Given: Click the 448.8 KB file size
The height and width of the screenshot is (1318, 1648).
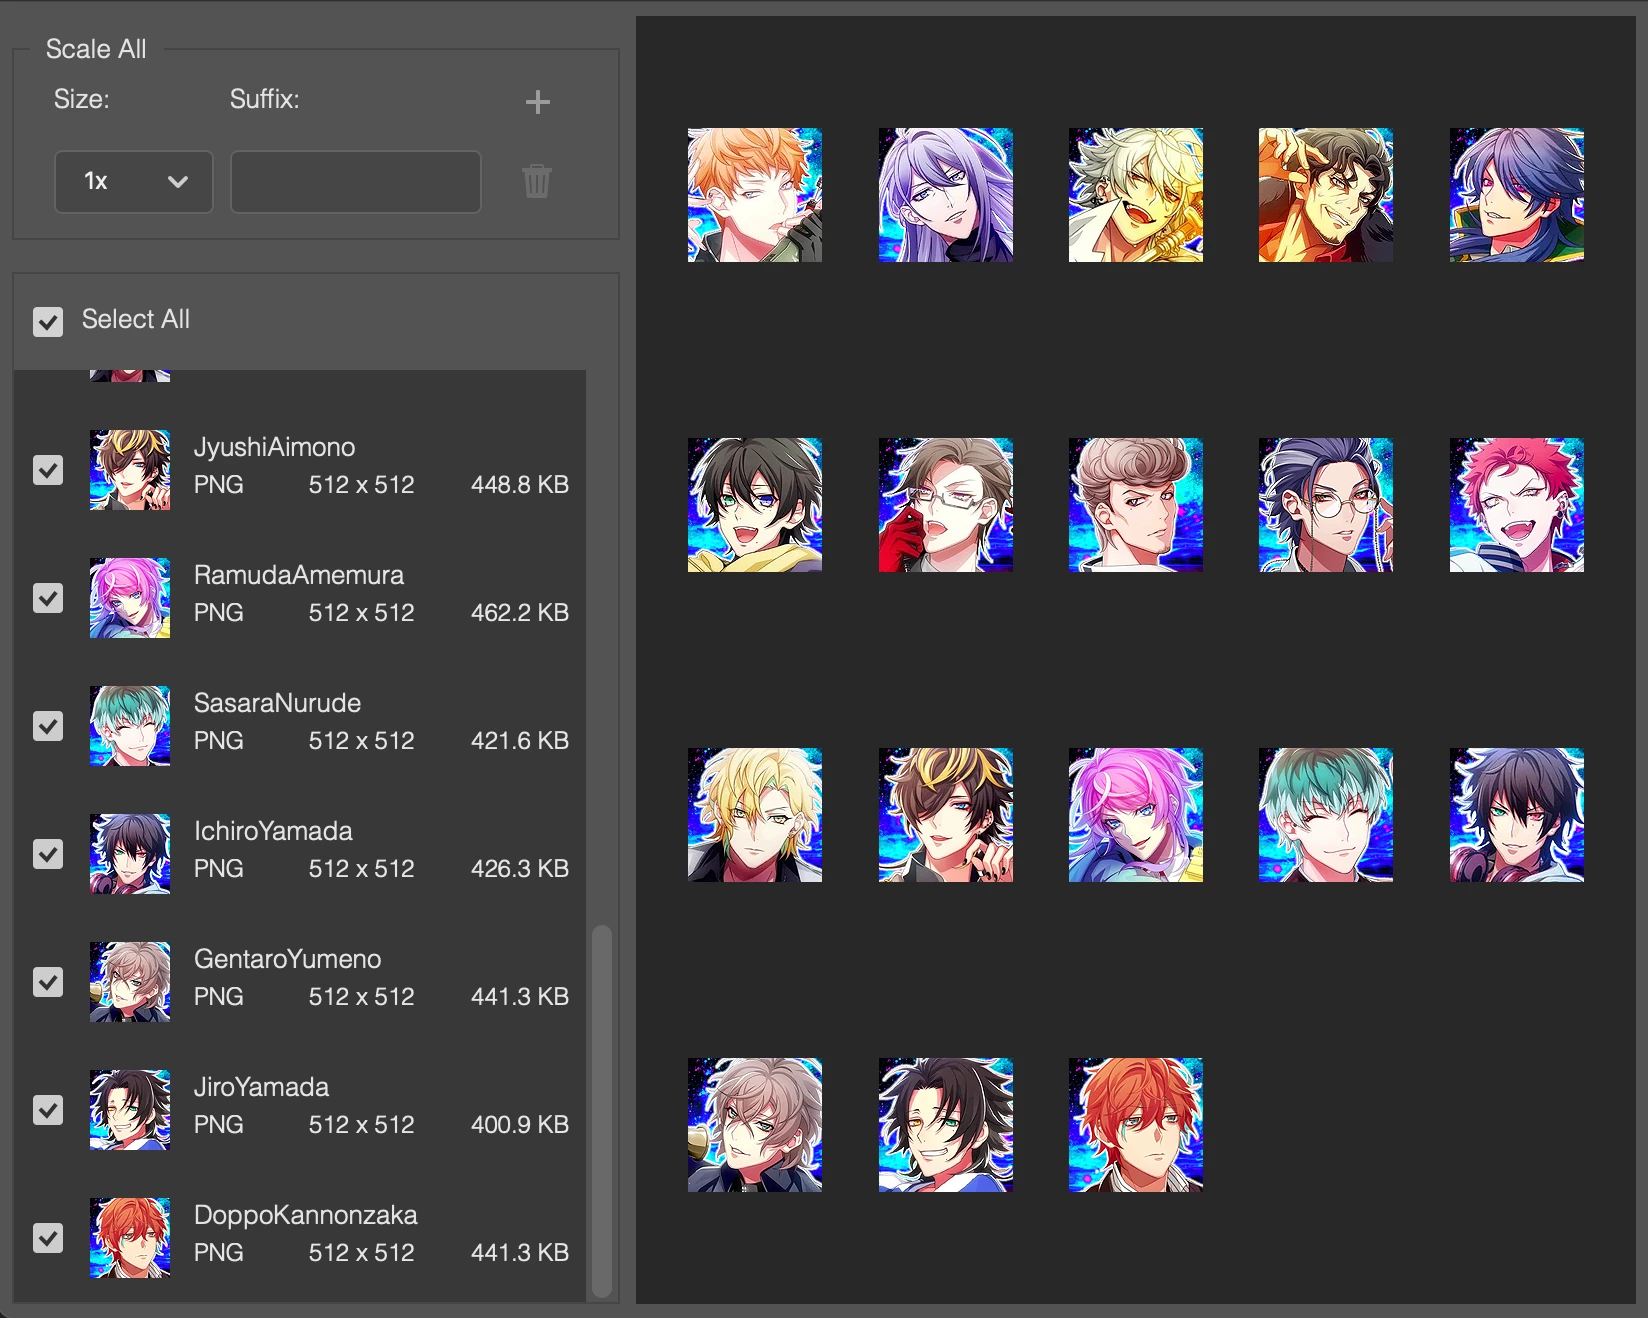Looking at the screenshot, I should [x=520, y=485].
